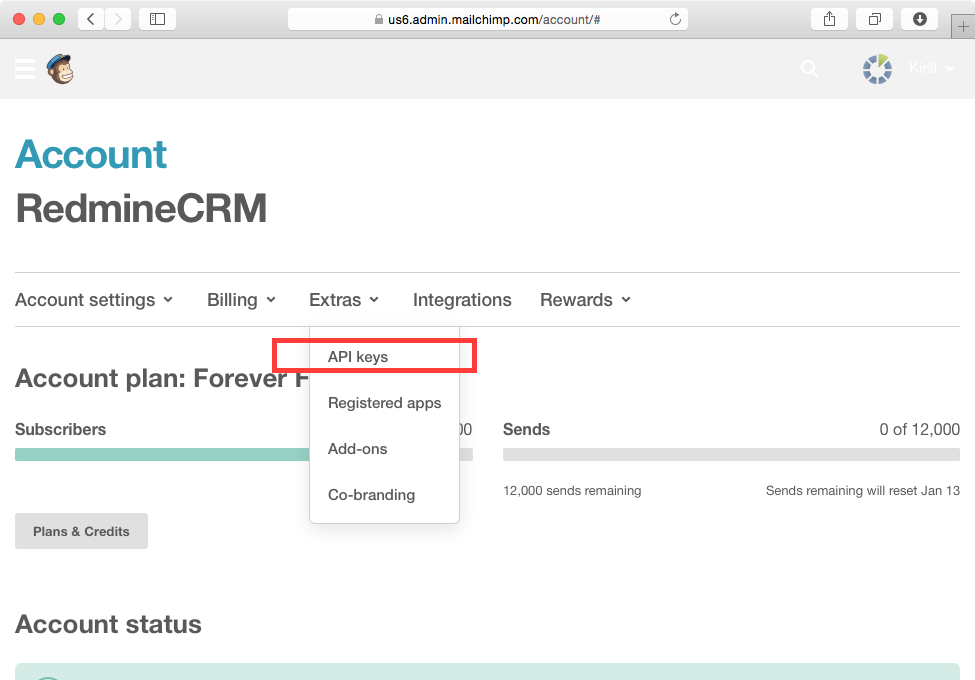975x680 pixels.
Task: Open the Billing dropdown
Action: coord(241,299)
